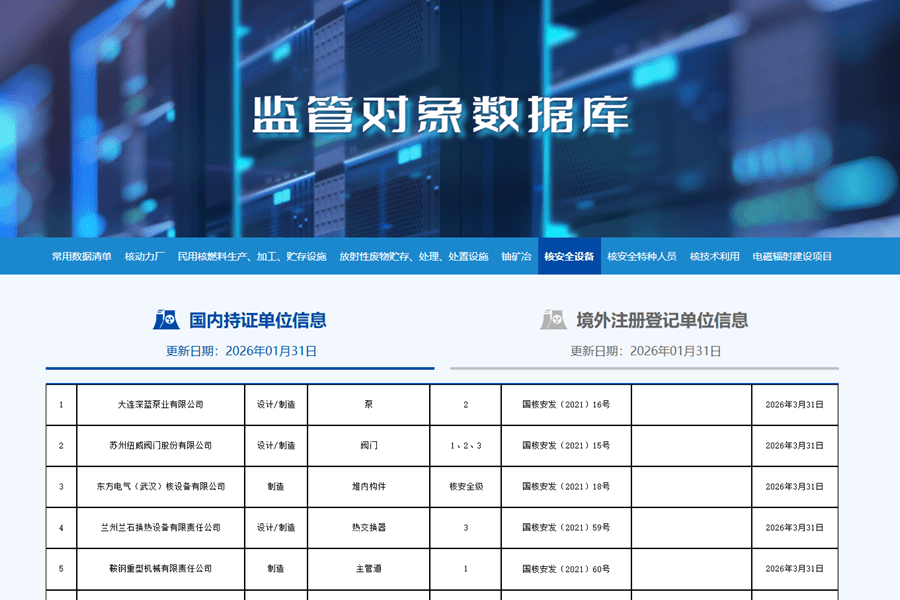Navigate to the 铀矿冶 page

[516, 257]
